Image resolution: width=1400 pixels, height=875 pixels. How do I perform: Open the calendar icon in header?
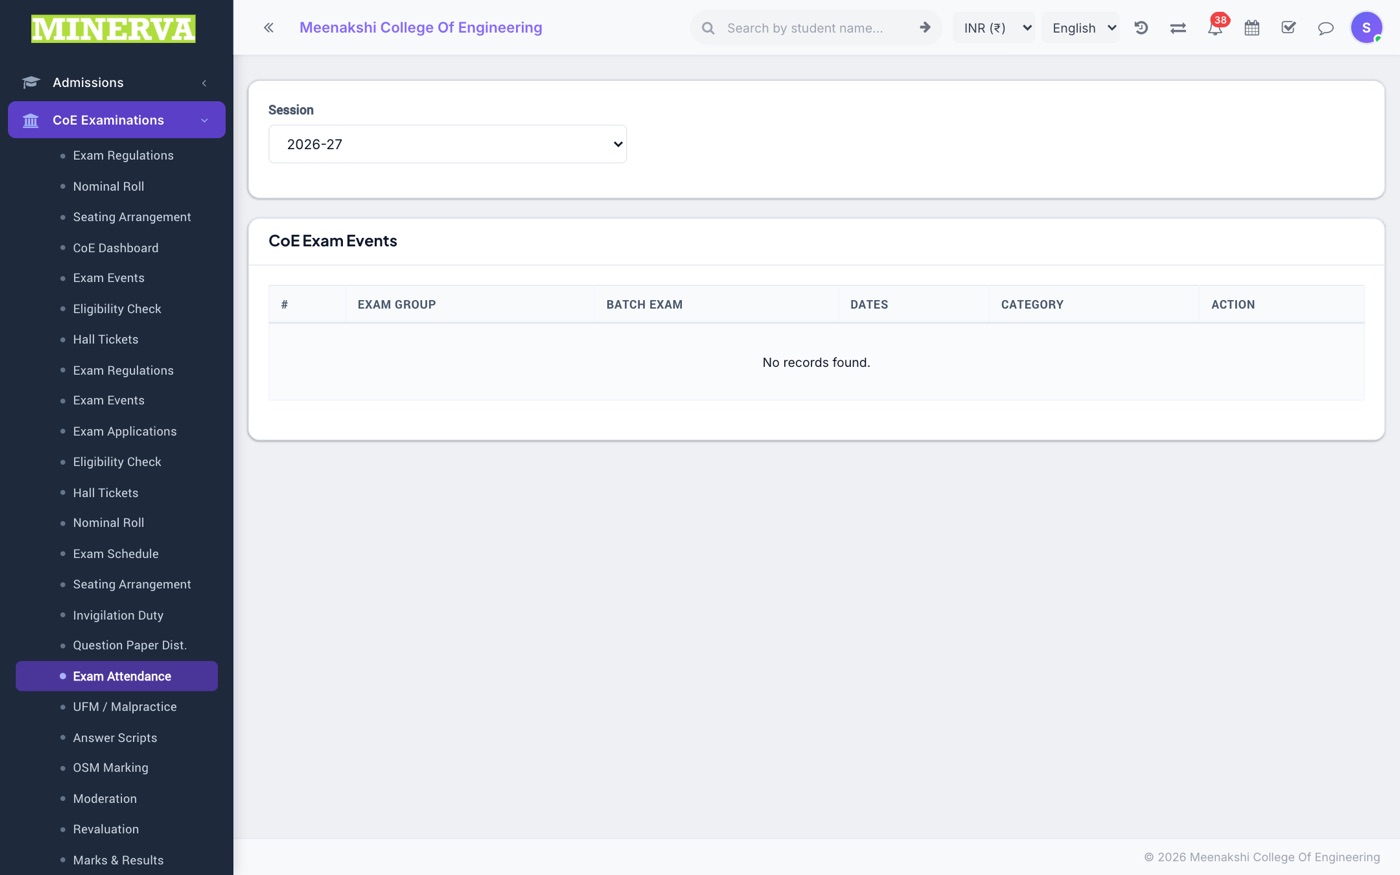coord(1252,28)
